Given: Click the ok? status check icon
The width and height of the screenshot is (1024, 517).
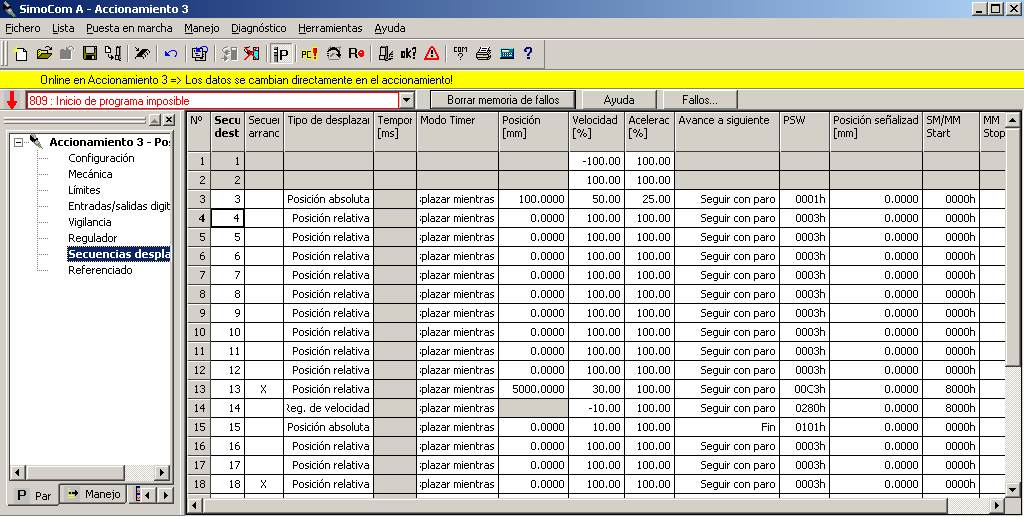Looking at the screenshot, I should [409, 54].
